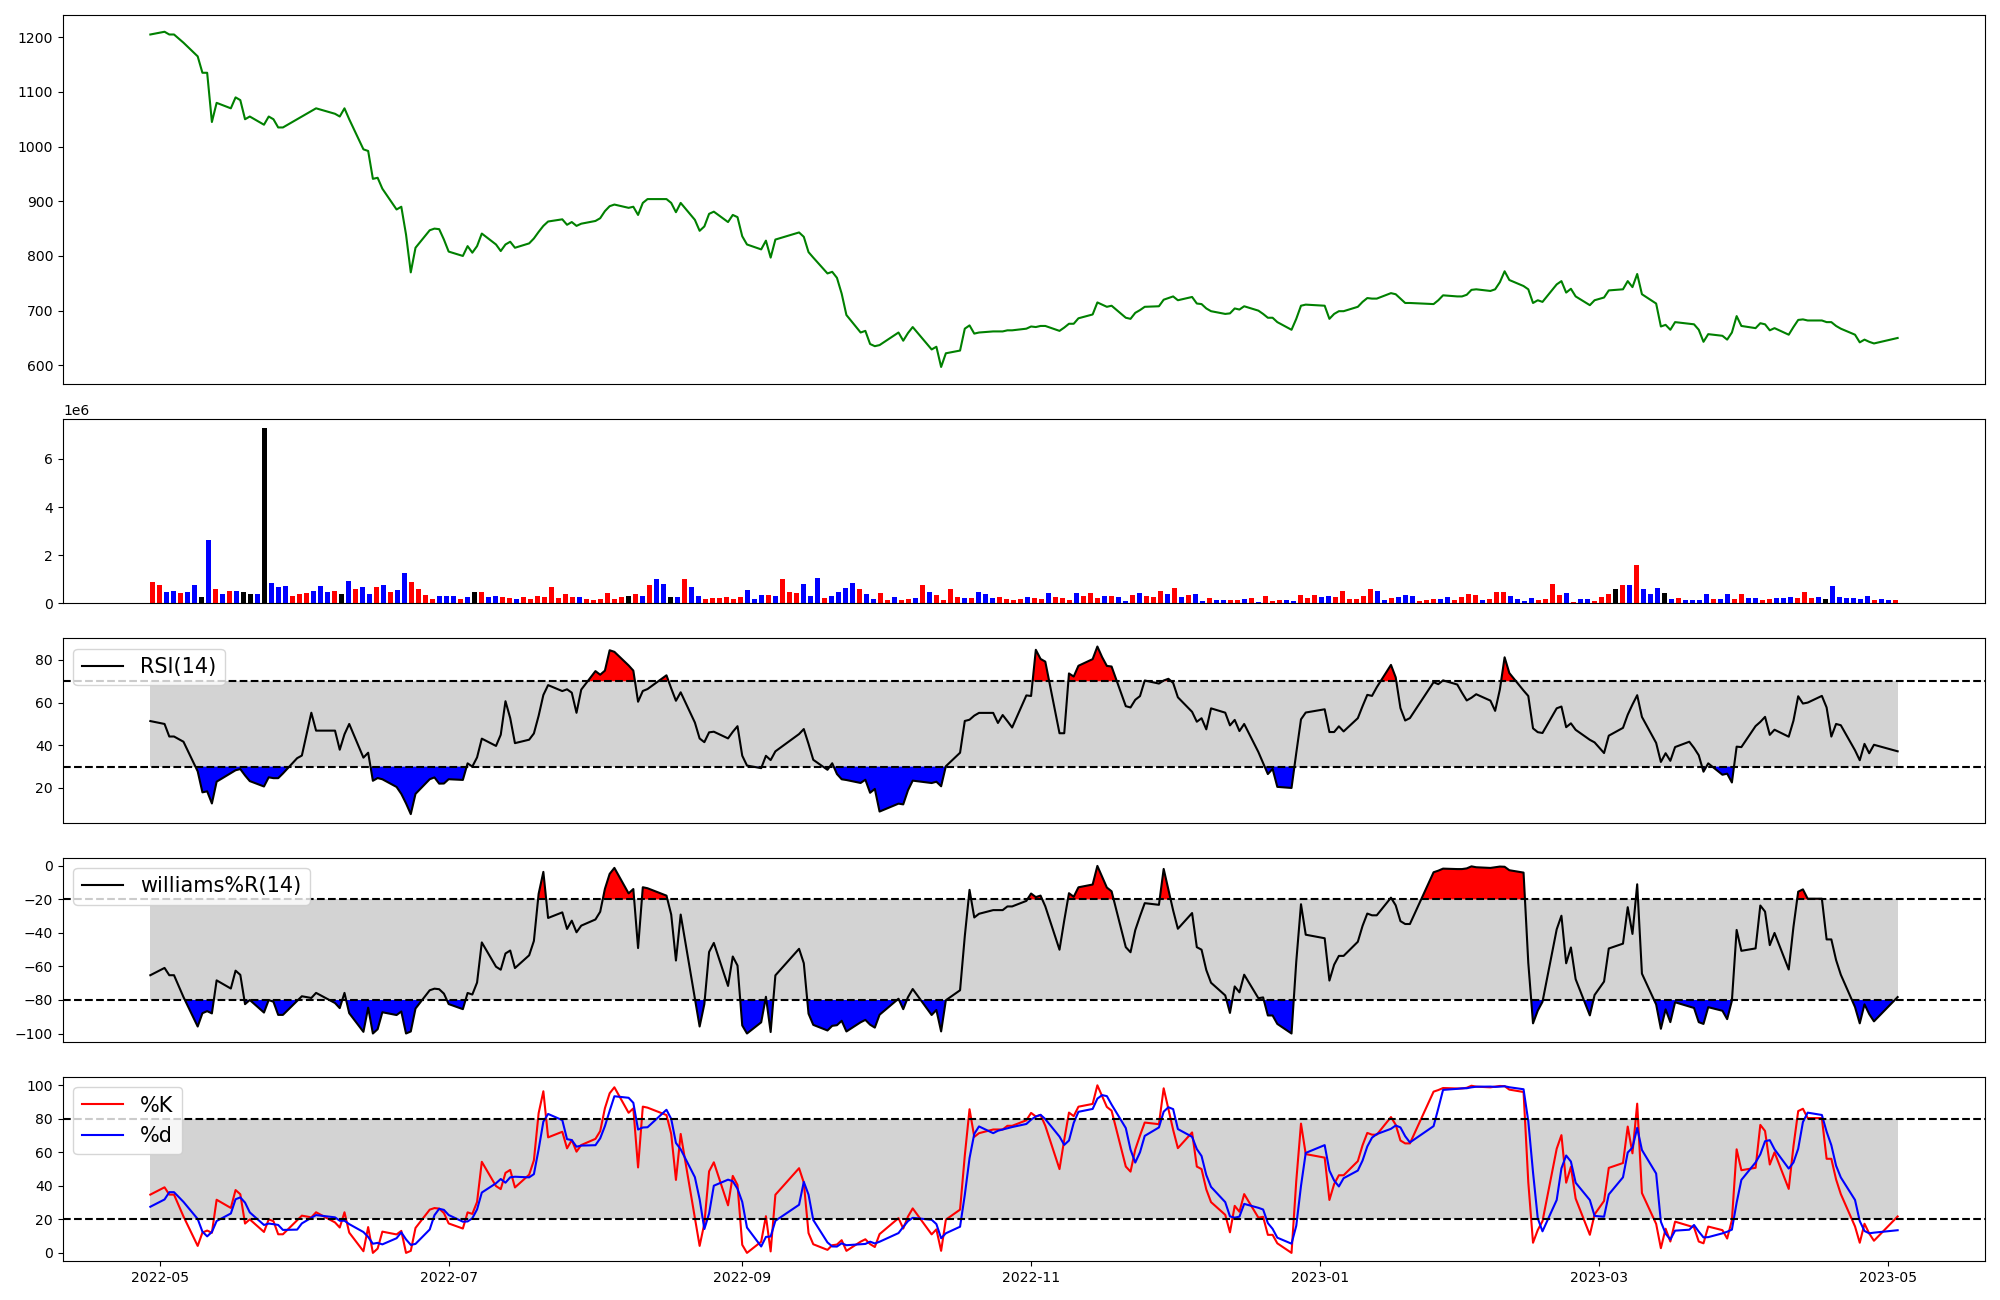Click the 600 price axis tick label
Viewport: 2000px width, 1300px height.
40,366
